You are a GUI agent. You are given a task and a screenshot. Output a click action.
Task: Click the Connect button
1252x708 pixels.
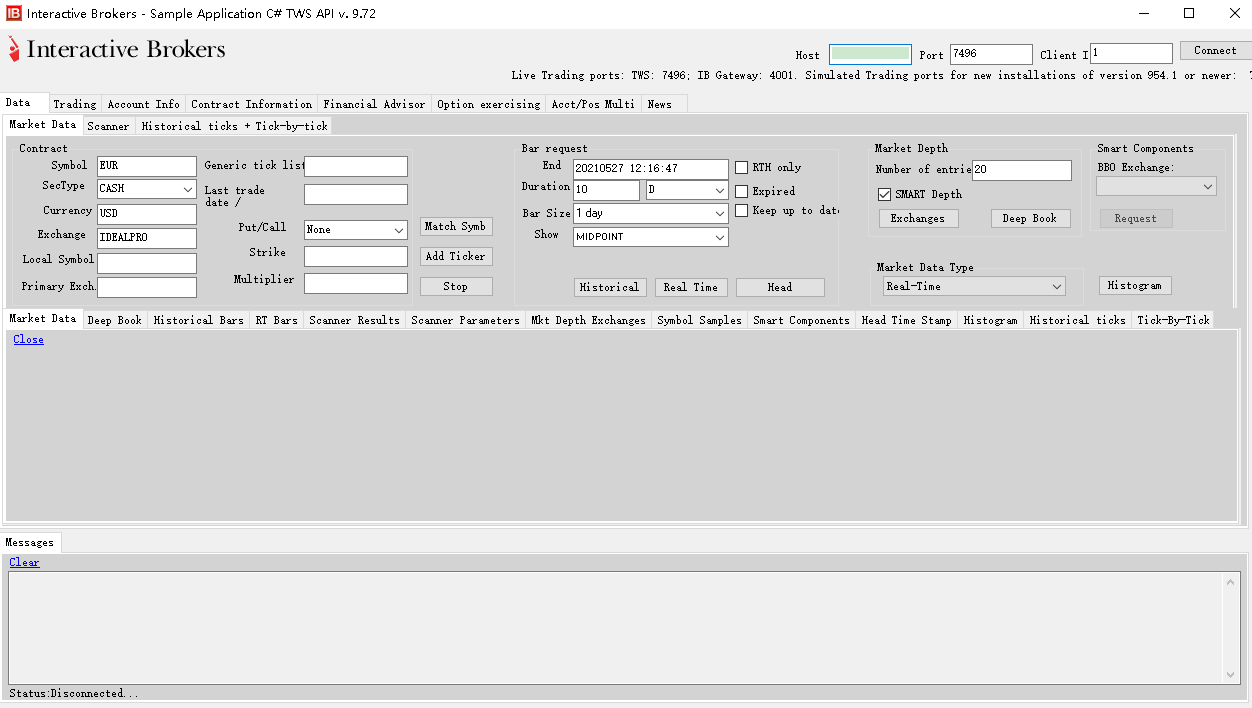1215,50
